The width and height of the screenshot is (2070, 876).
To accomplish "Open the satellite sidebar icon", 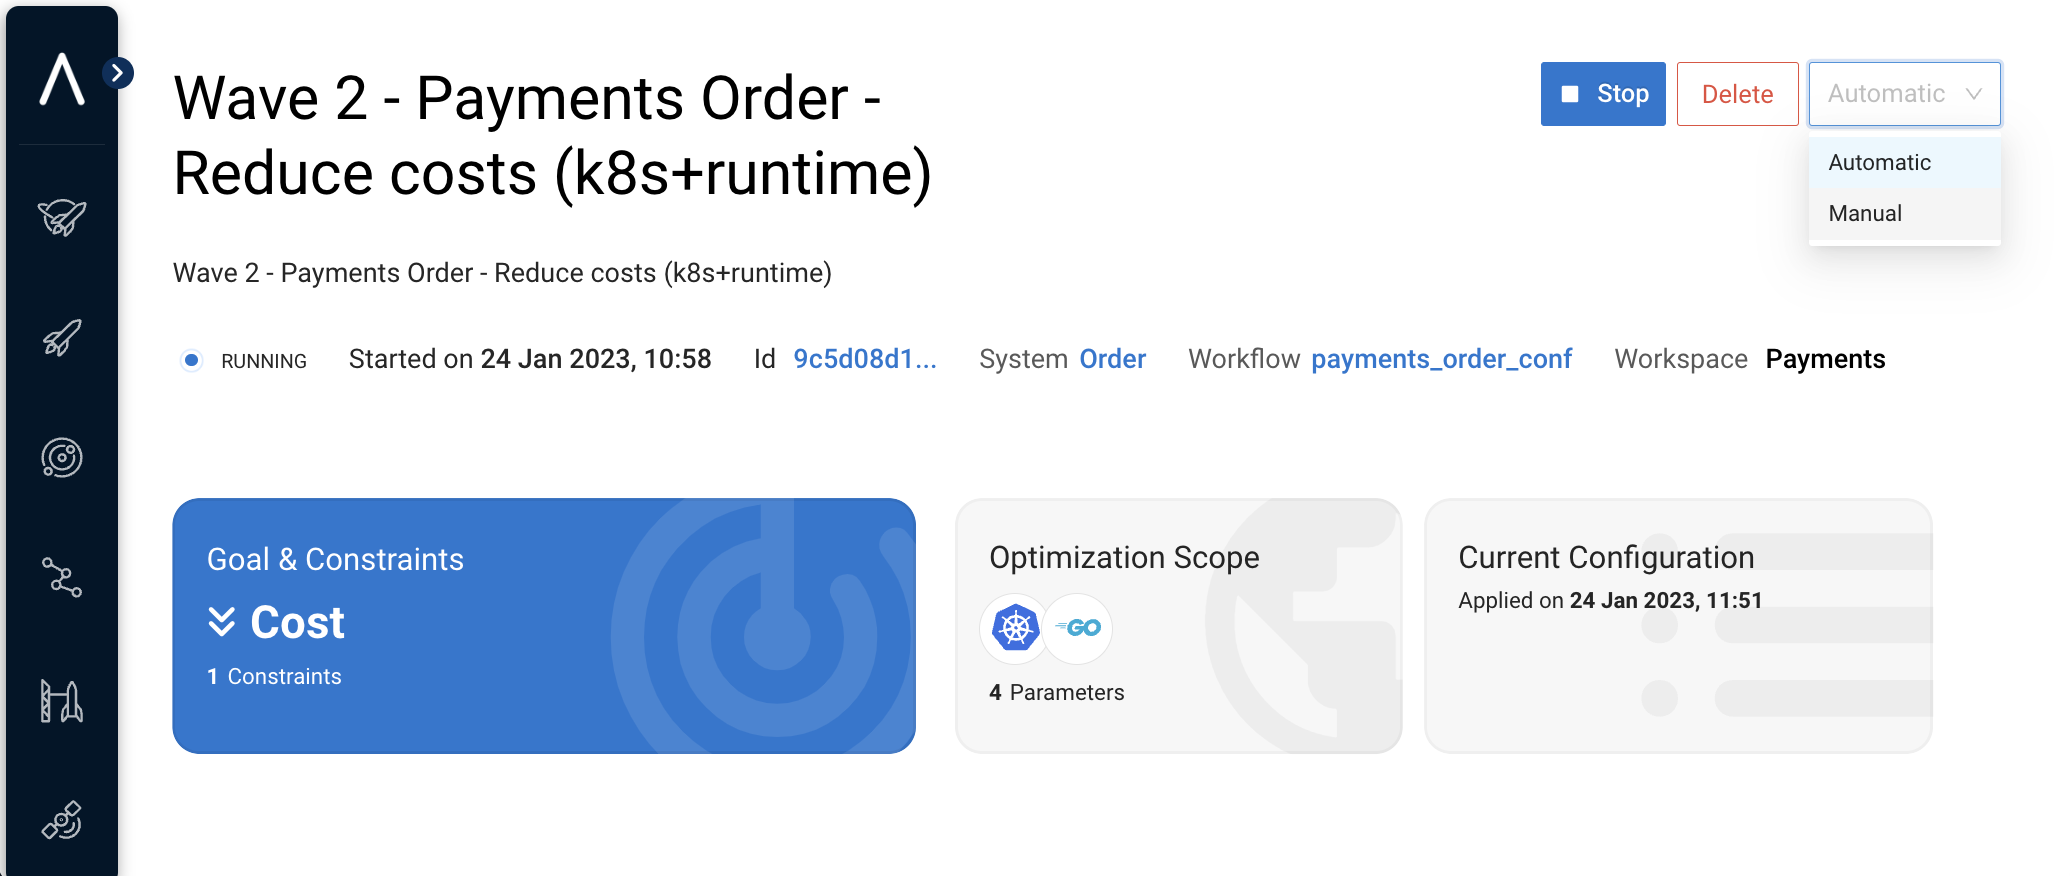I will coord(62,821).
